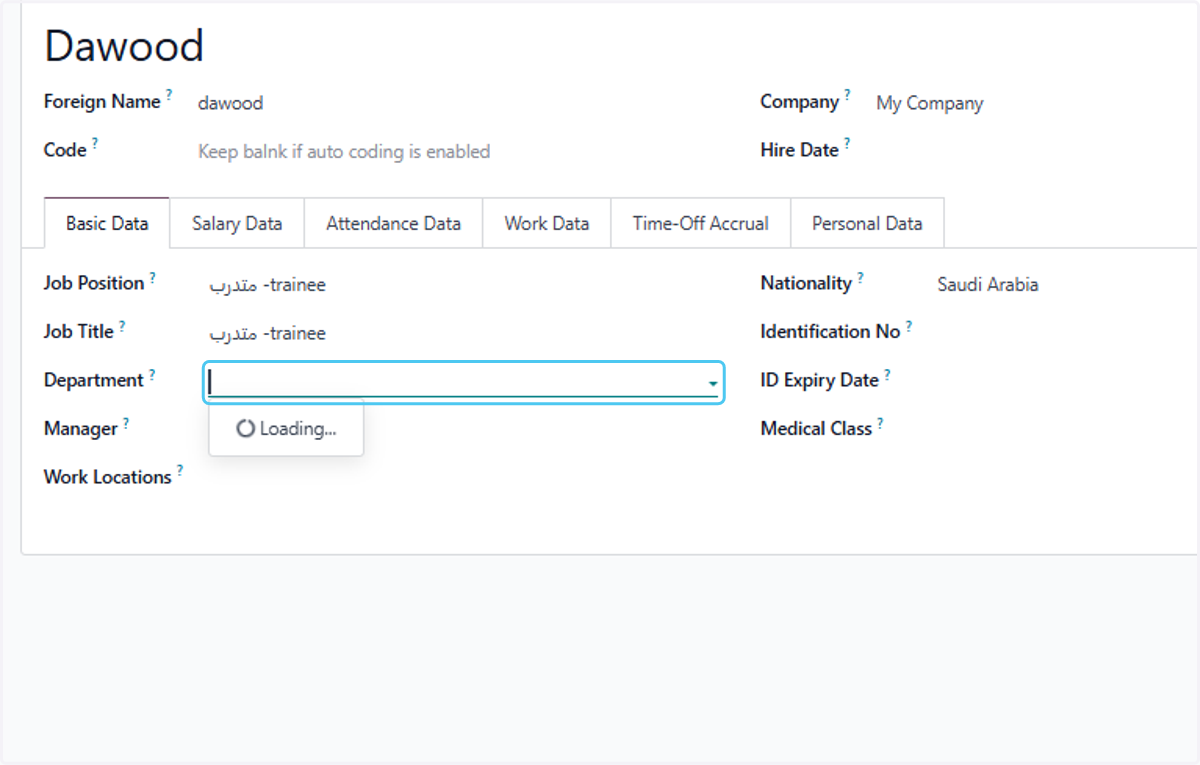Switch to the Salary Data tab

237,223
